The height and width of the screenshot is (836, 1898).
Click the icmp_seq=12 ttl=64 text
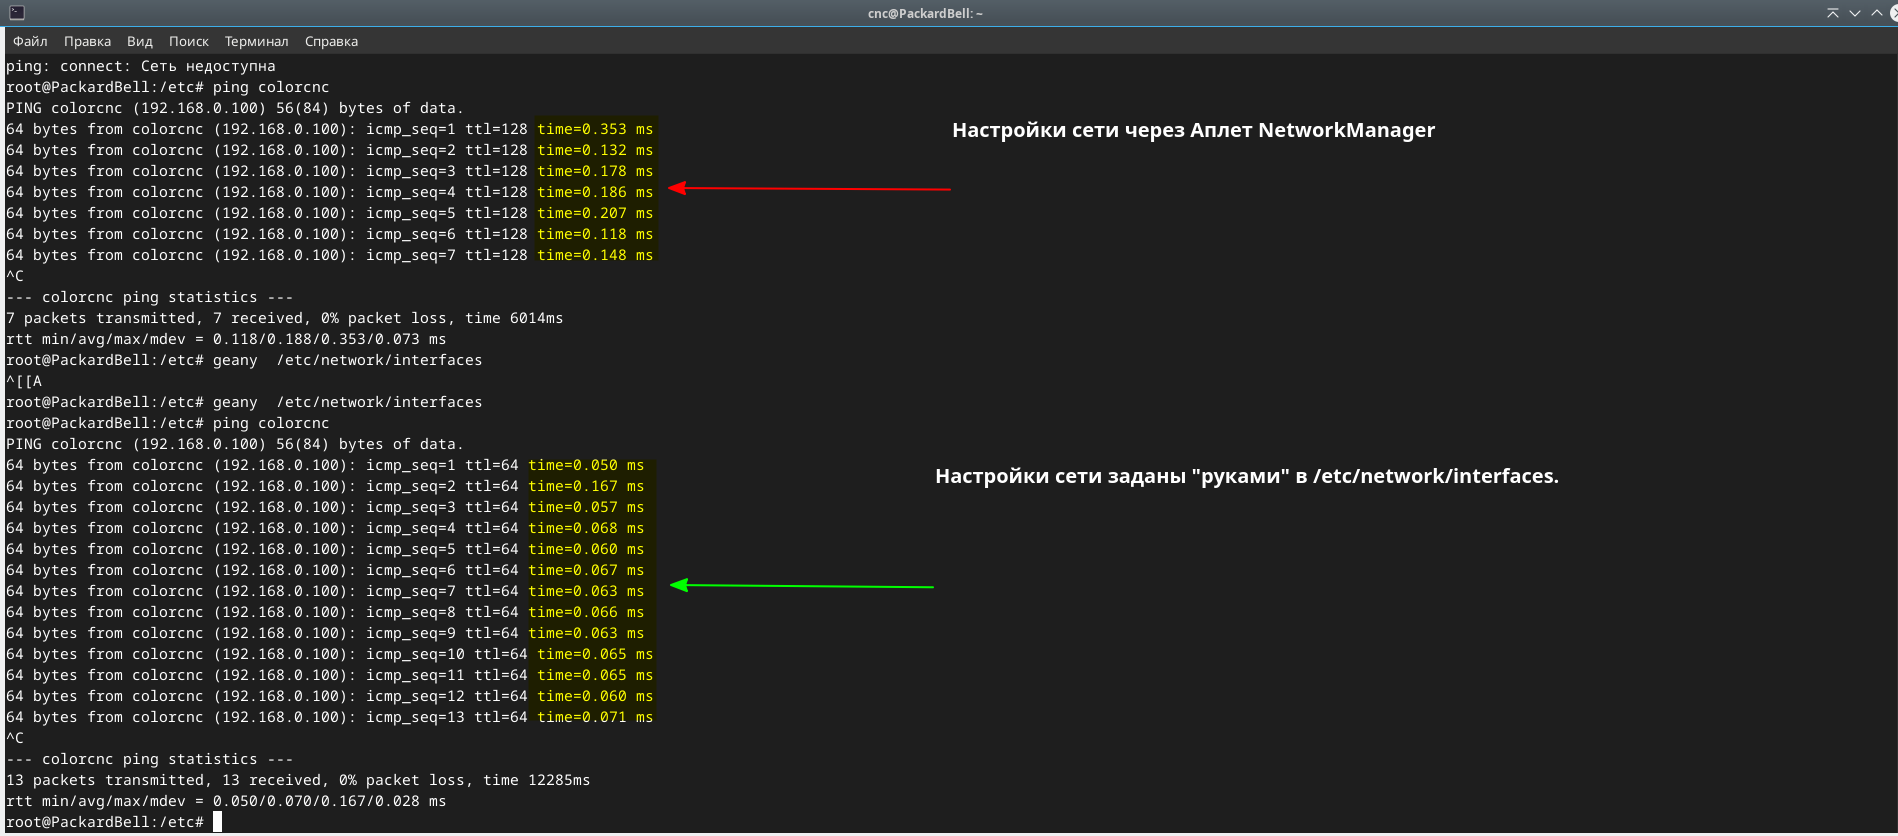coord(446,696)
